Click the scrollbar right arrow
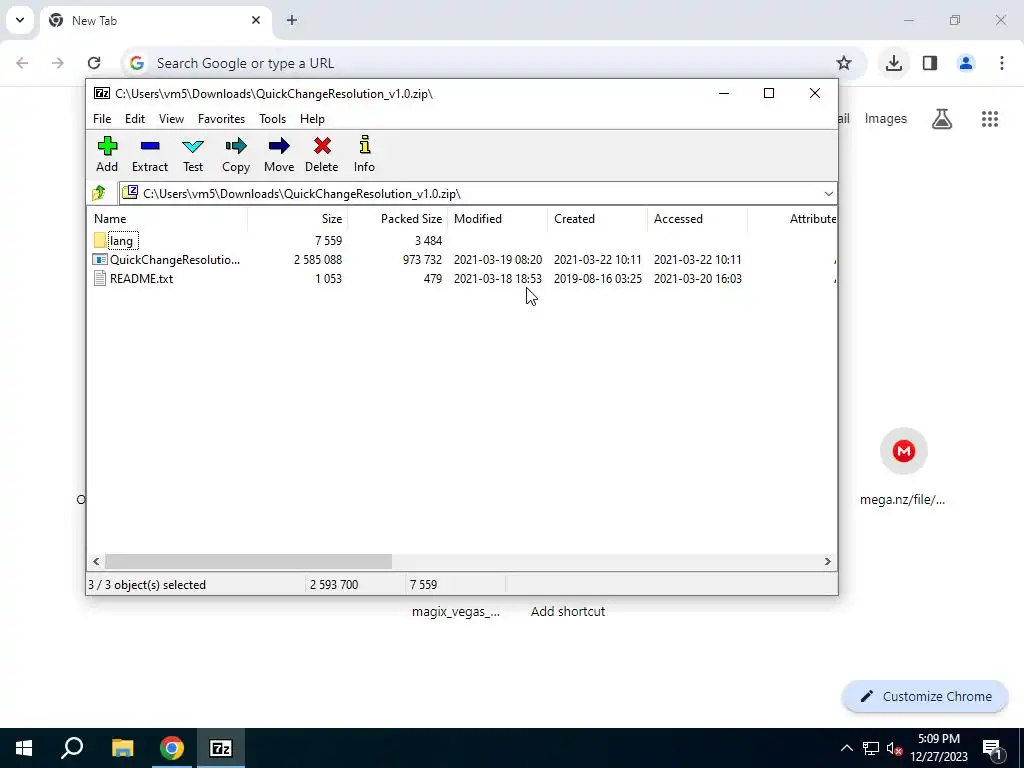 click(827, 562)
